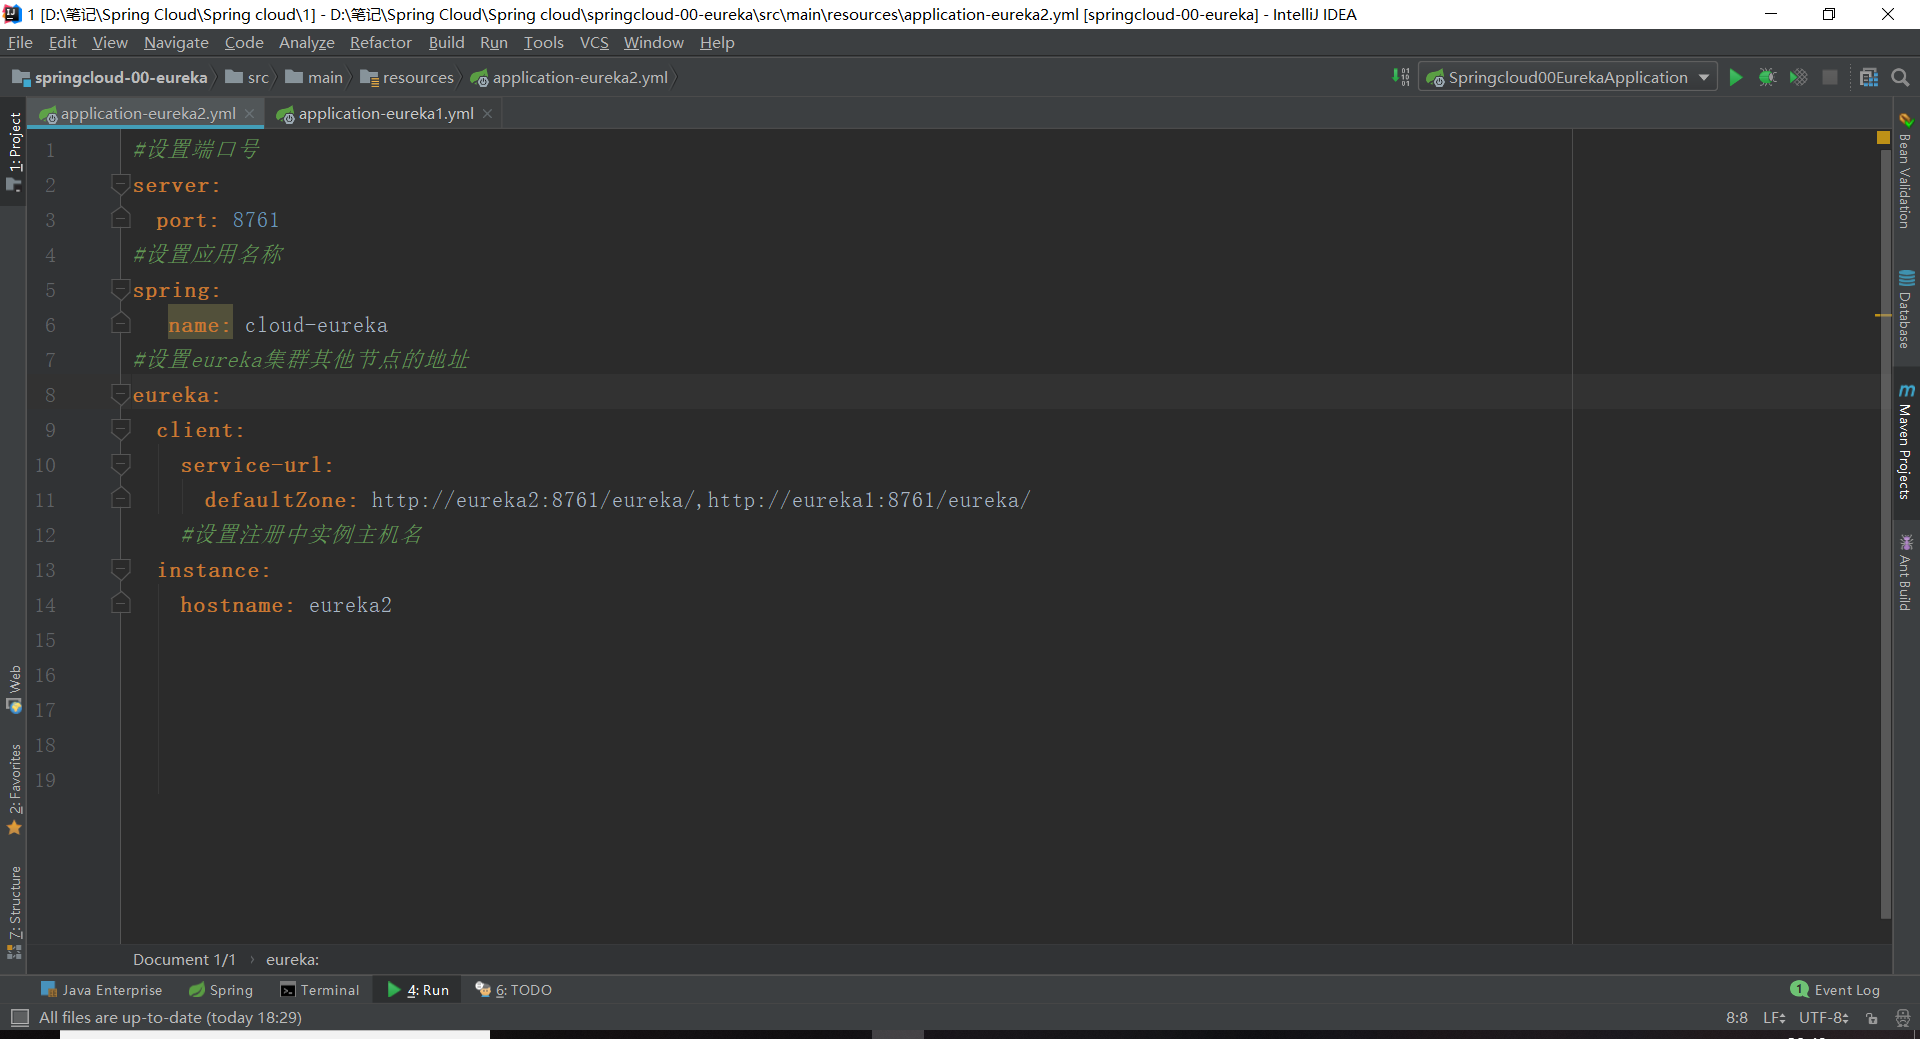The image size is (1920, 1039).
Task: Change UTF-8 file encoding in status bar
Action: click(1824, 1018)
